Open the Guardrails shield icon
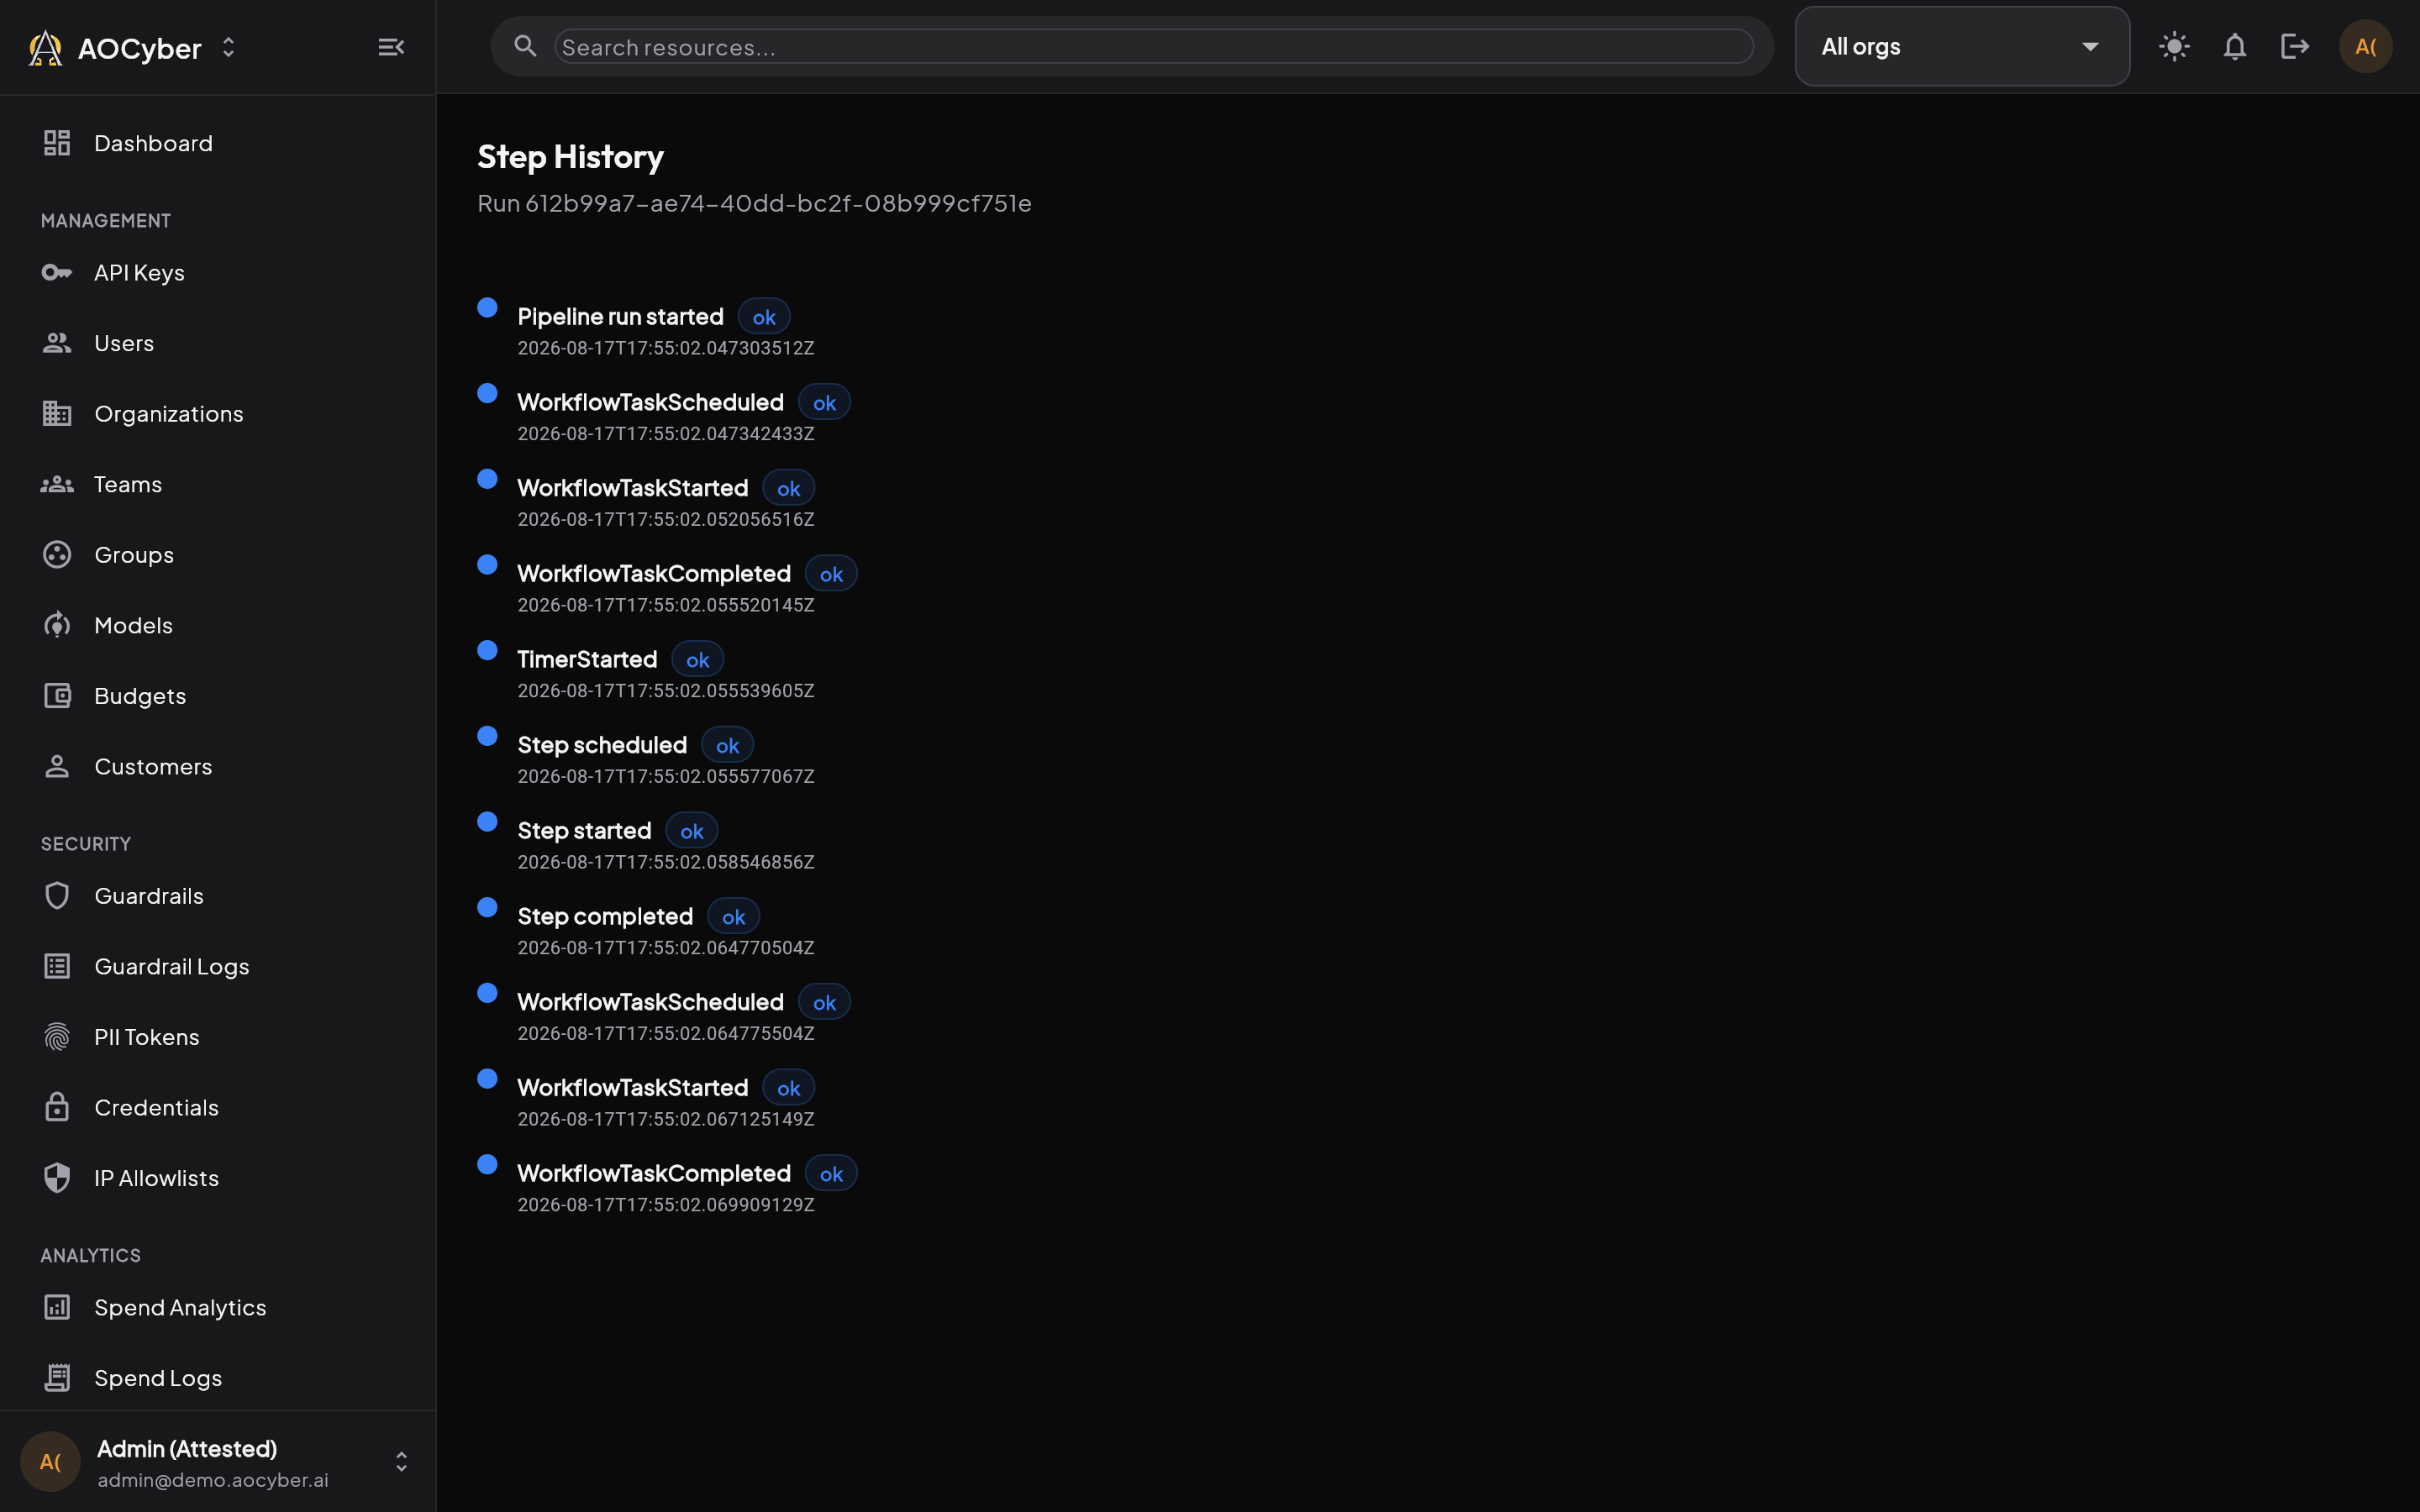The image size is (2420, 1512). pyautogui.click(x=57, y=895)
